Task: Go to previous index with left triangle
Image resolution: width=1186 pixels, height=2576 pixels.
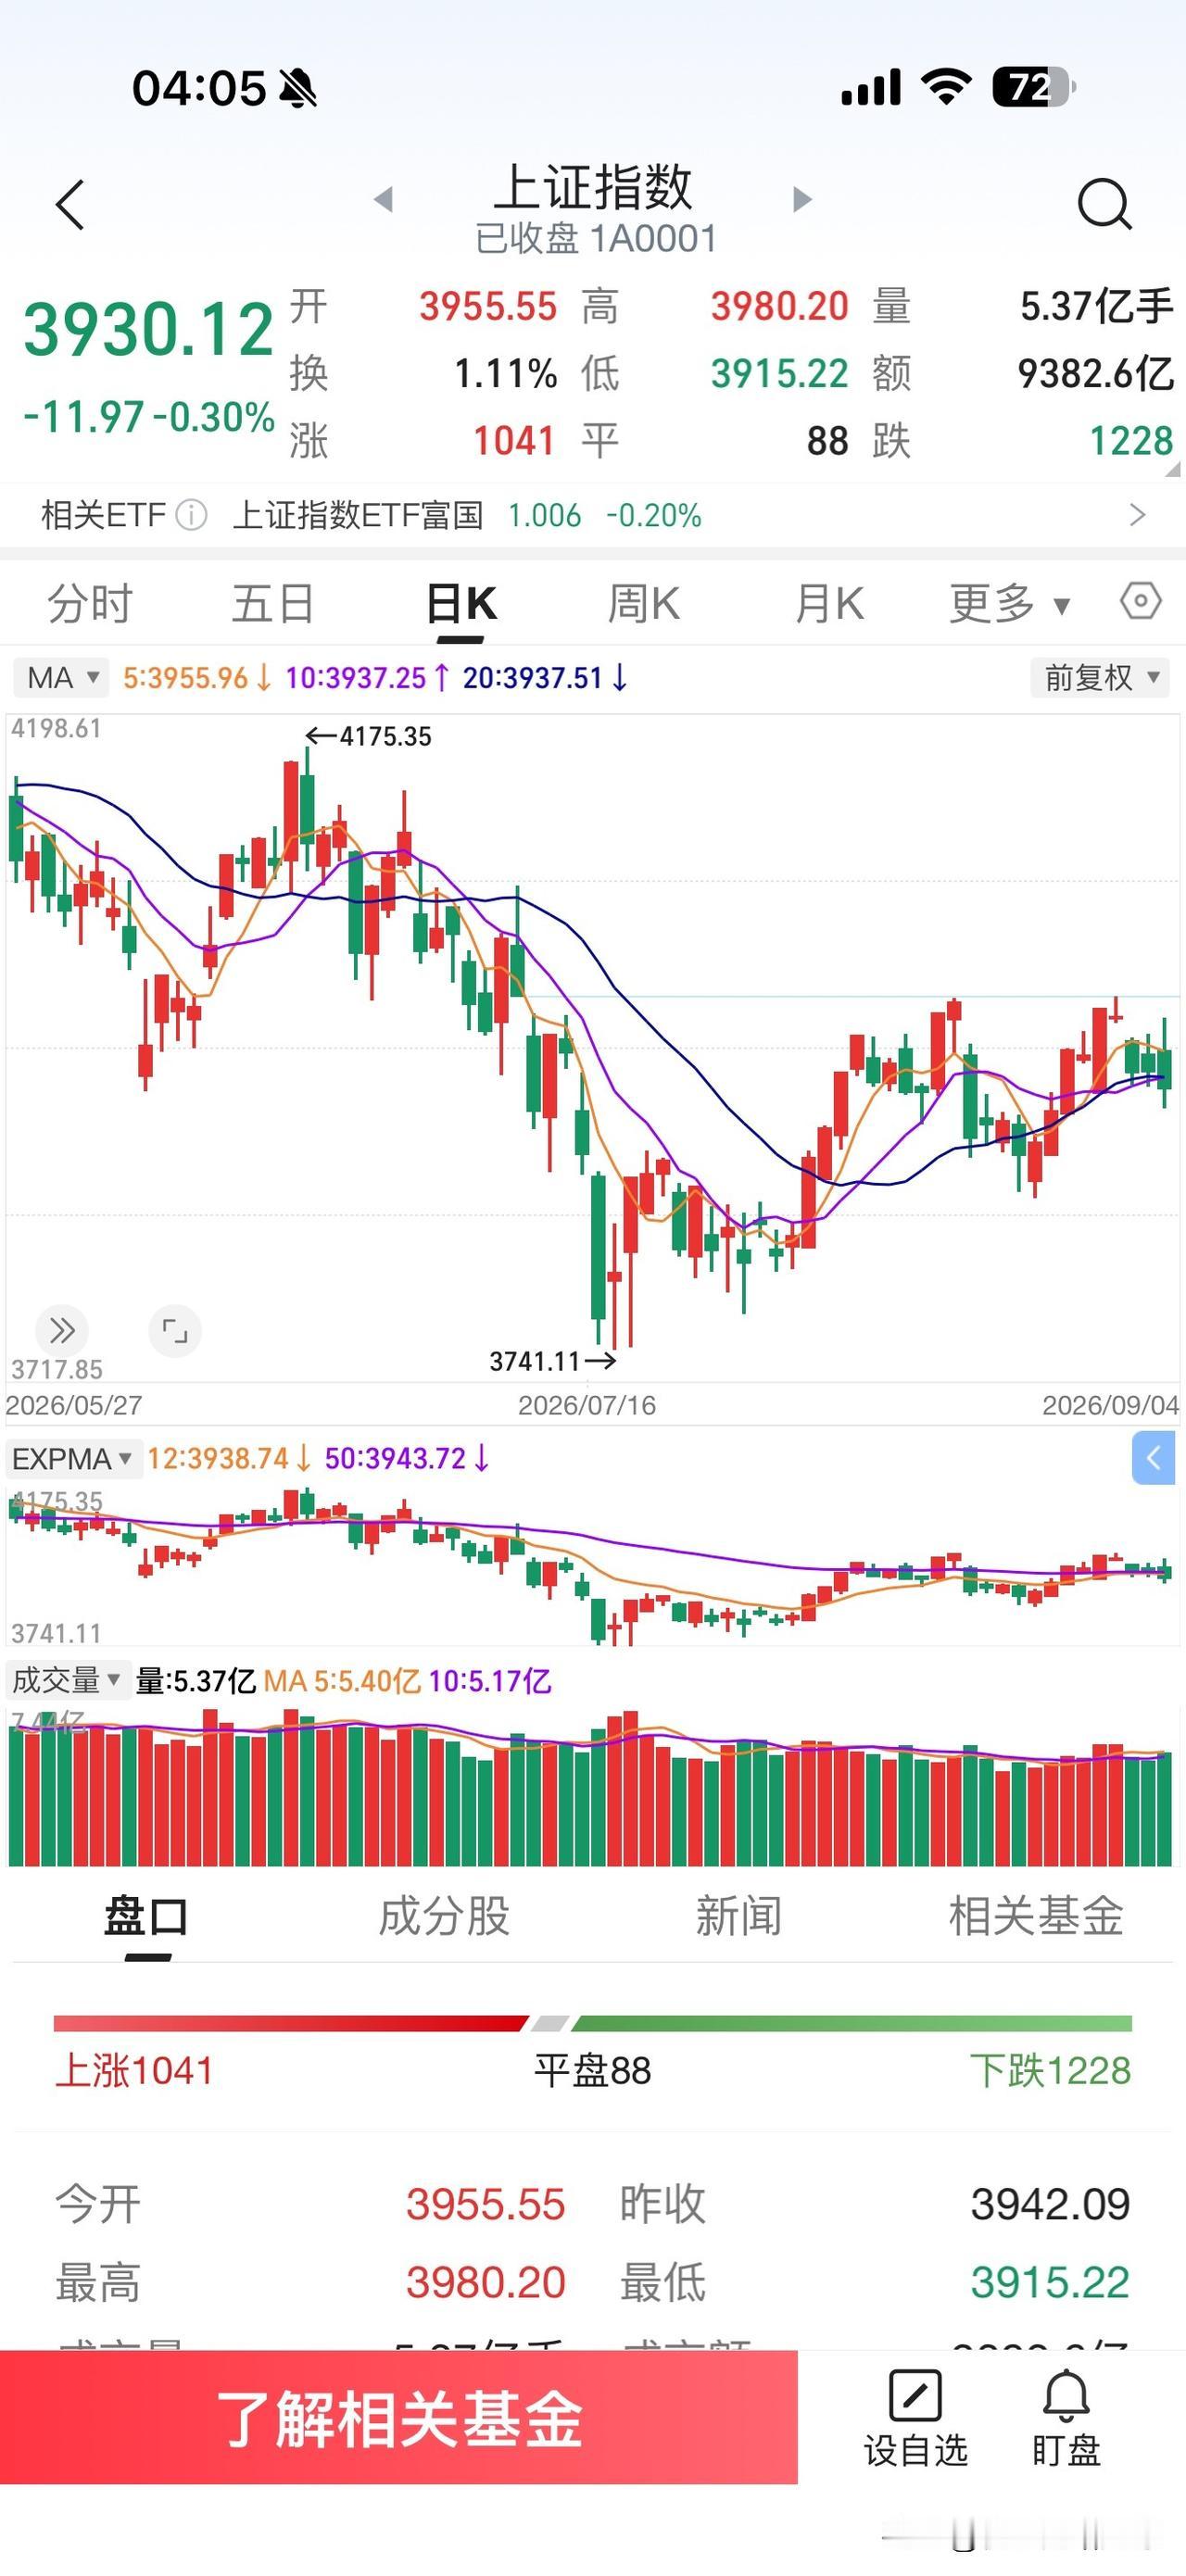Action: [384, 199]
